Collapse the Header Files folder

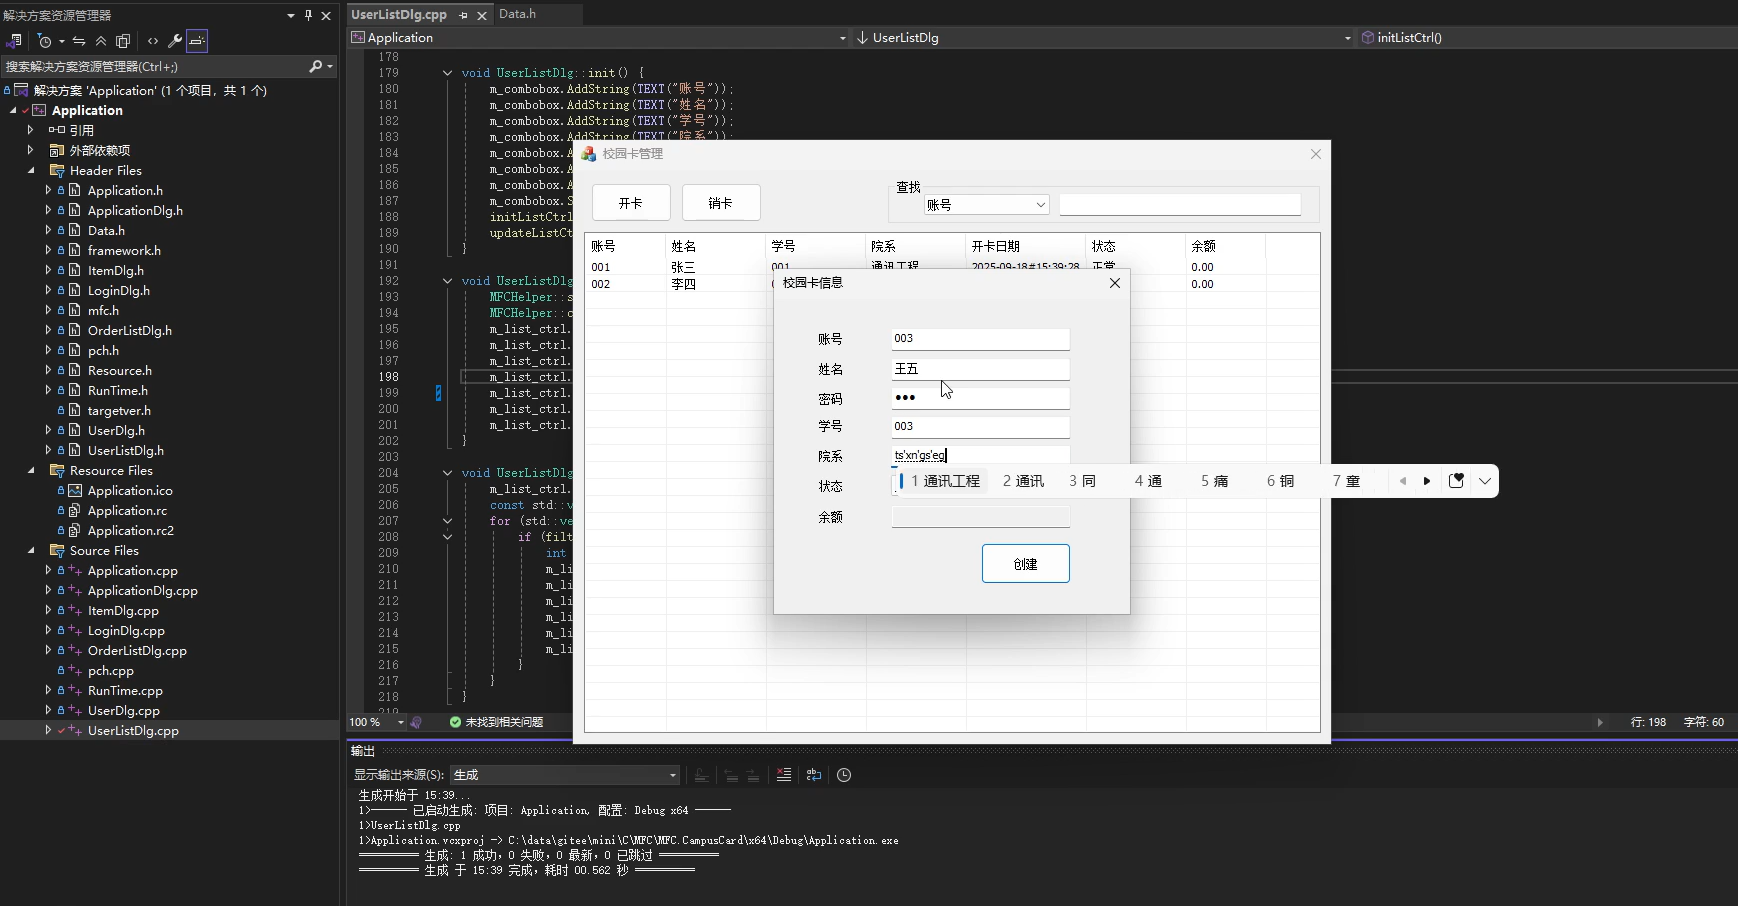[x=30, y=170]
